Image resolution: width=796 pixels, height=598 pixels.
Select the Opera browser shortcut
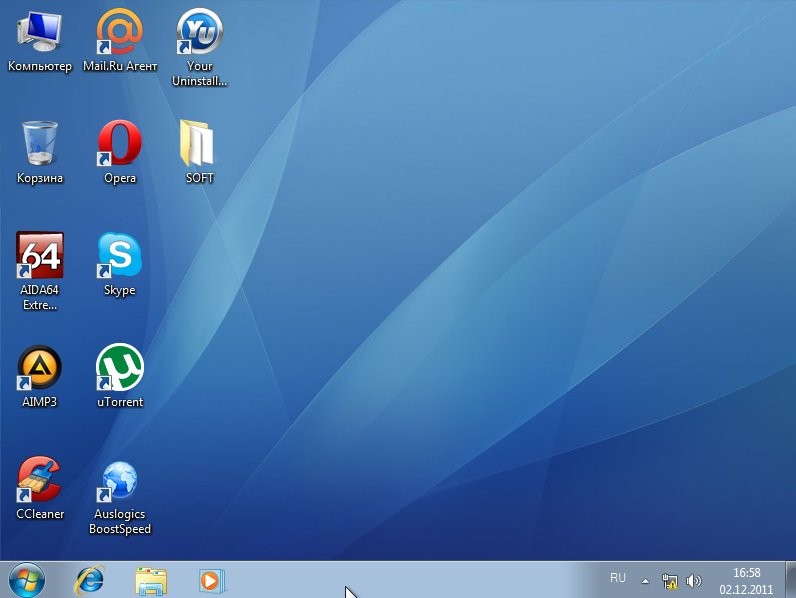pos(120,152)
